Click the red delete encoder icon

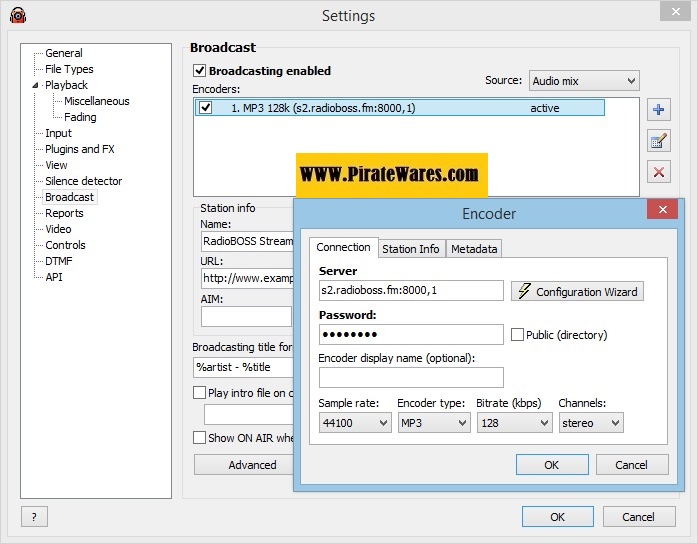(x=658, y=172)
